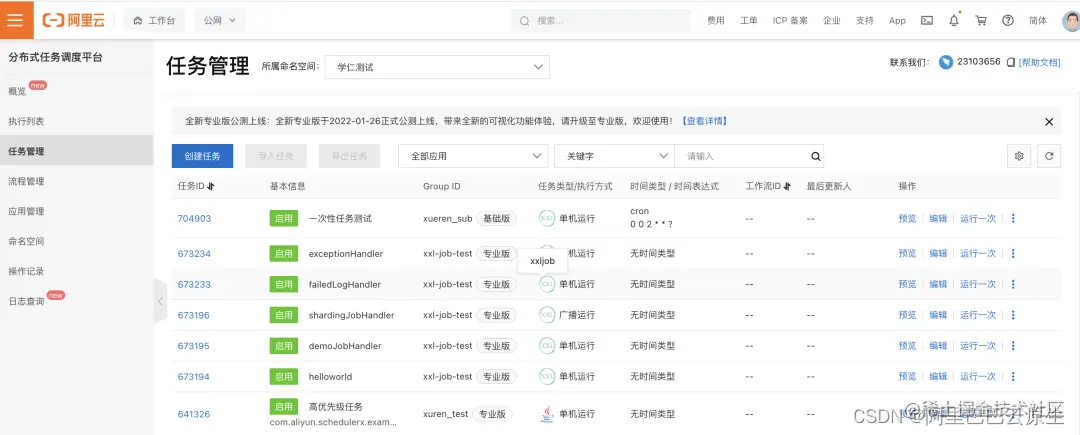Open the notifications bell
Screen dimensions: 1080x435
[x=954, y=21]
